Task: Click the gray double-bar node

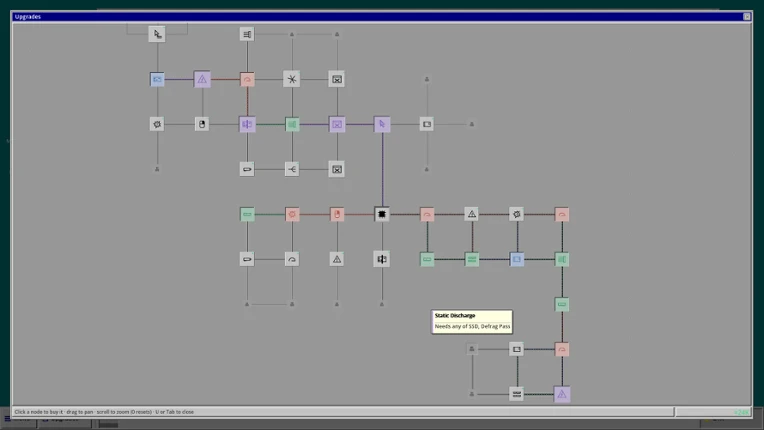Action: click(516, 394)
